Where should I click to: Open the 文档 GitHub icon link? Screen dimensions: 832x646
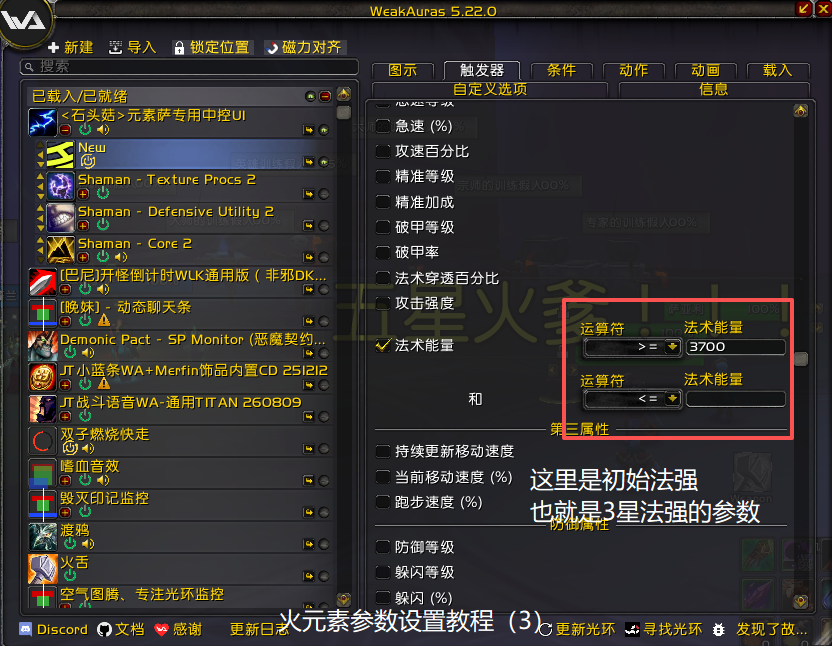(105, 630)
